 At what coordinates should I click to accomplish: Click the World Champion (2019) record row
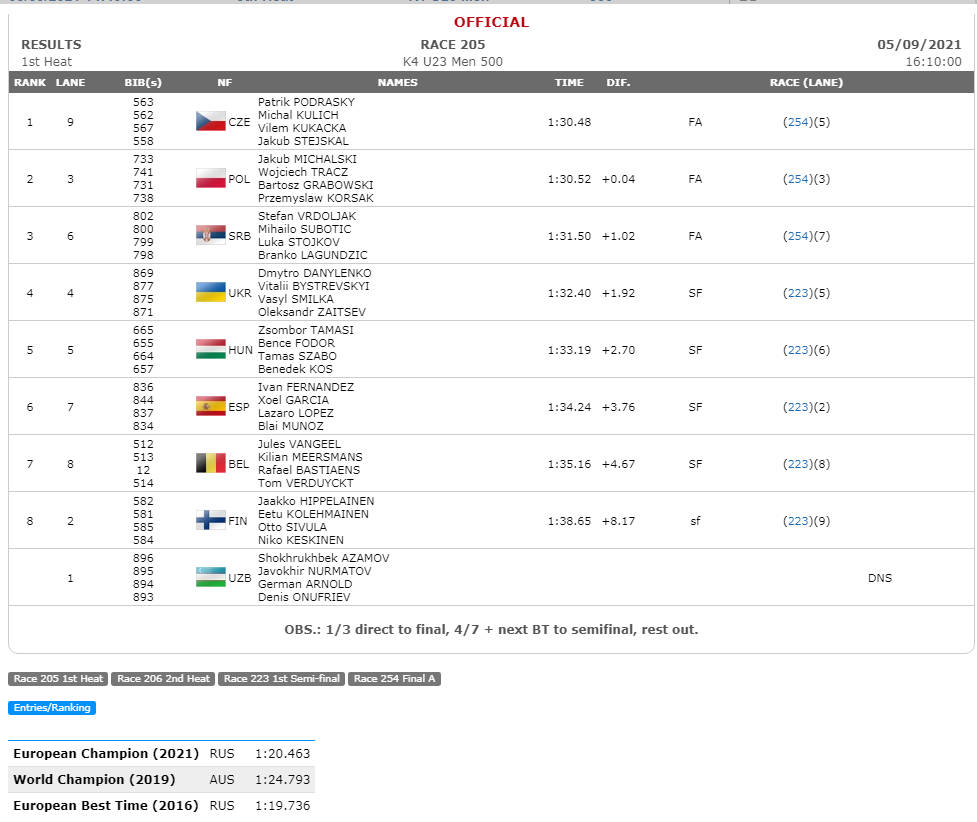point(161,780)
